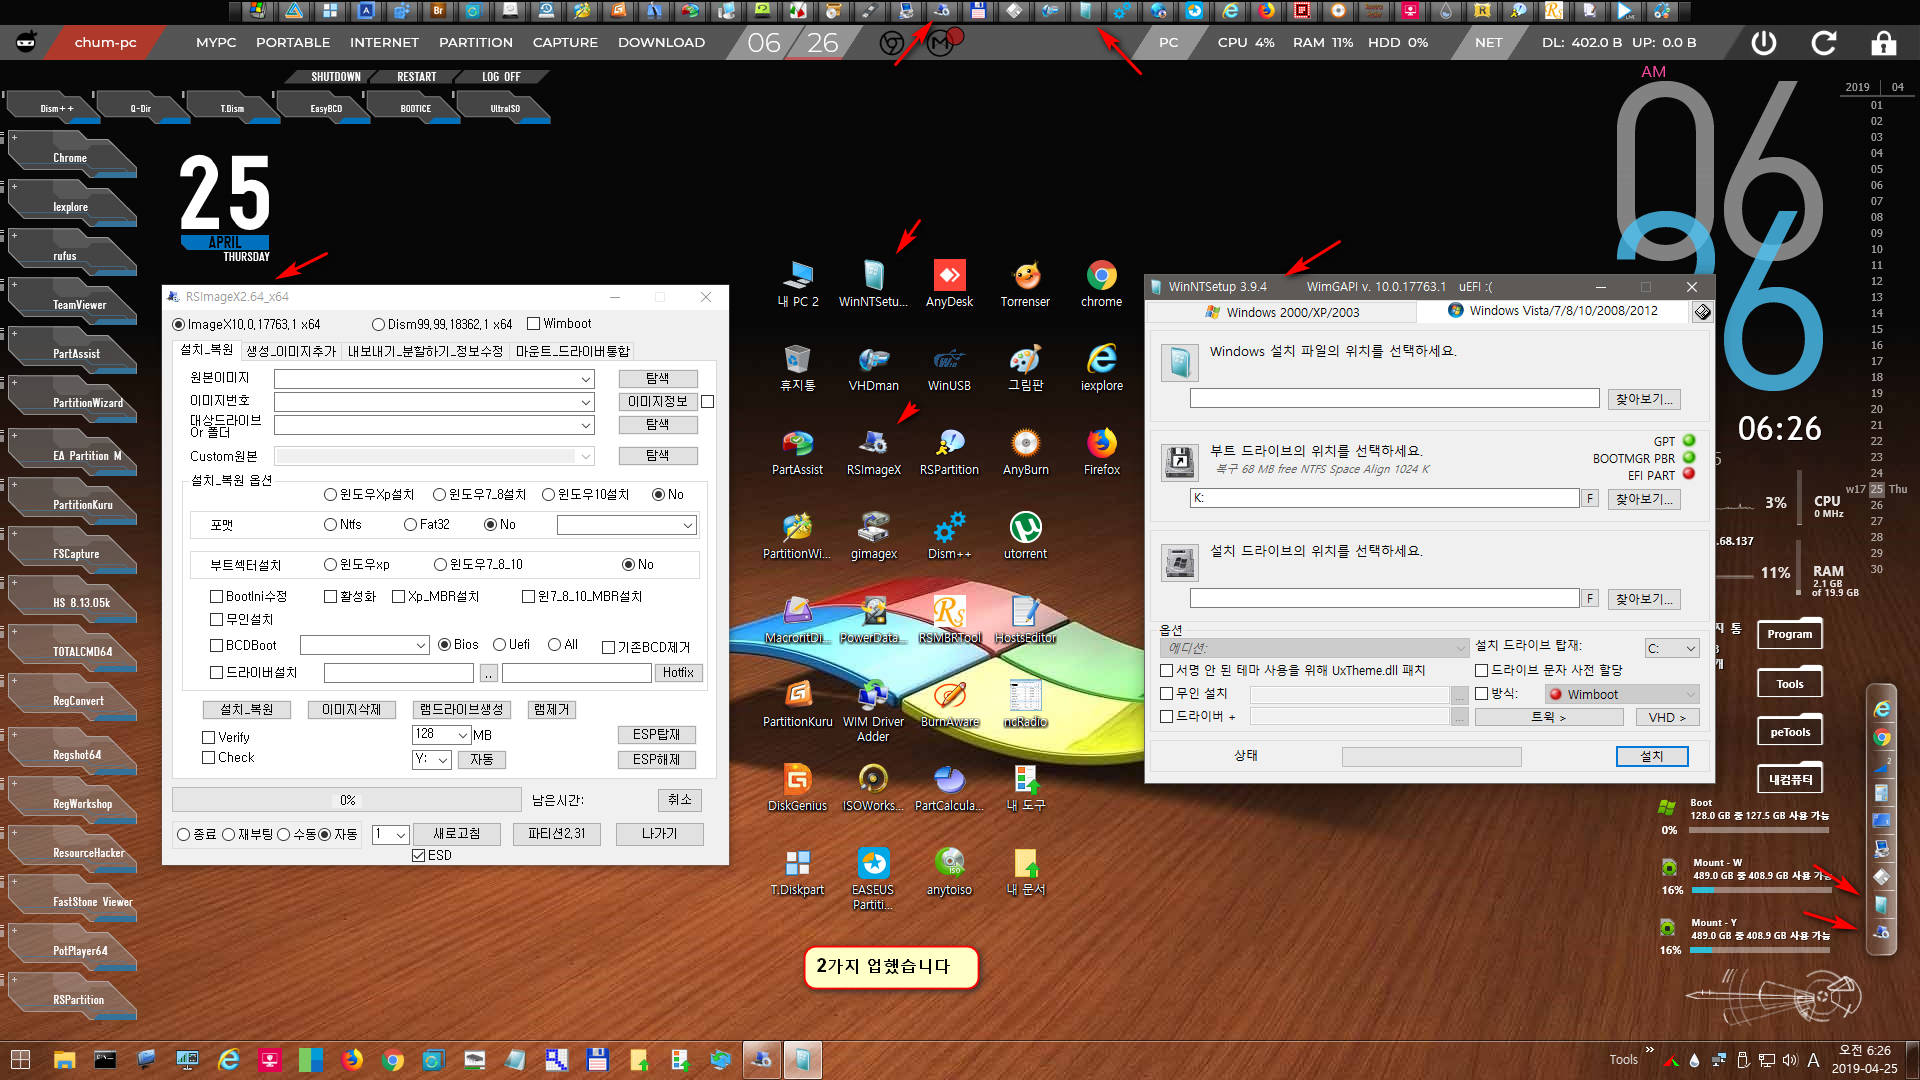Screen dimensions: 1920x1080
Task: Launch T.Diskpart desktop icon
Action: tap(797, 871)
